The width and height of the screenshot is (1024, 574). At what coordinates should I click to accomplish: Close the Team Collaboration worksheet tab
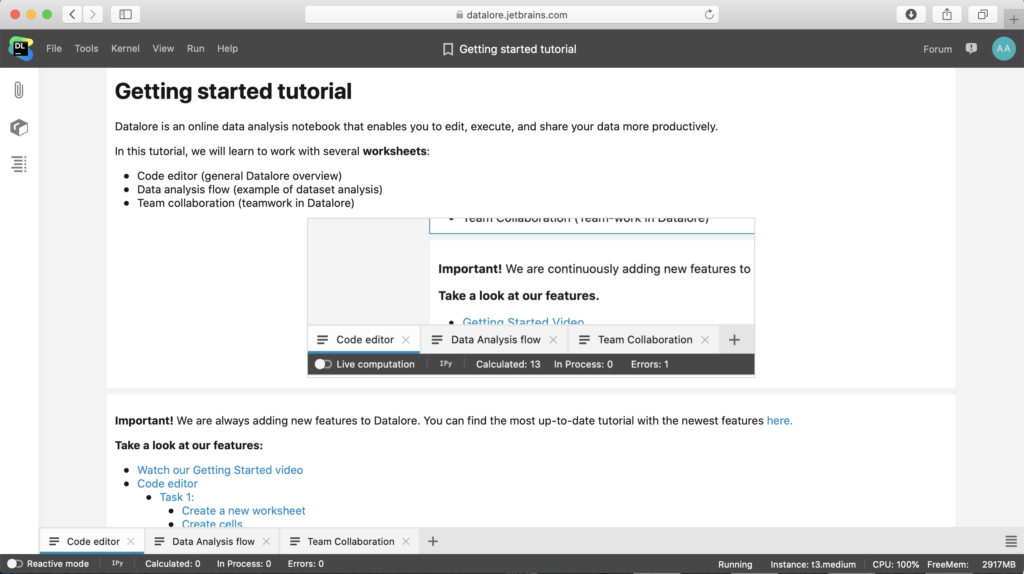coord(406,541)
